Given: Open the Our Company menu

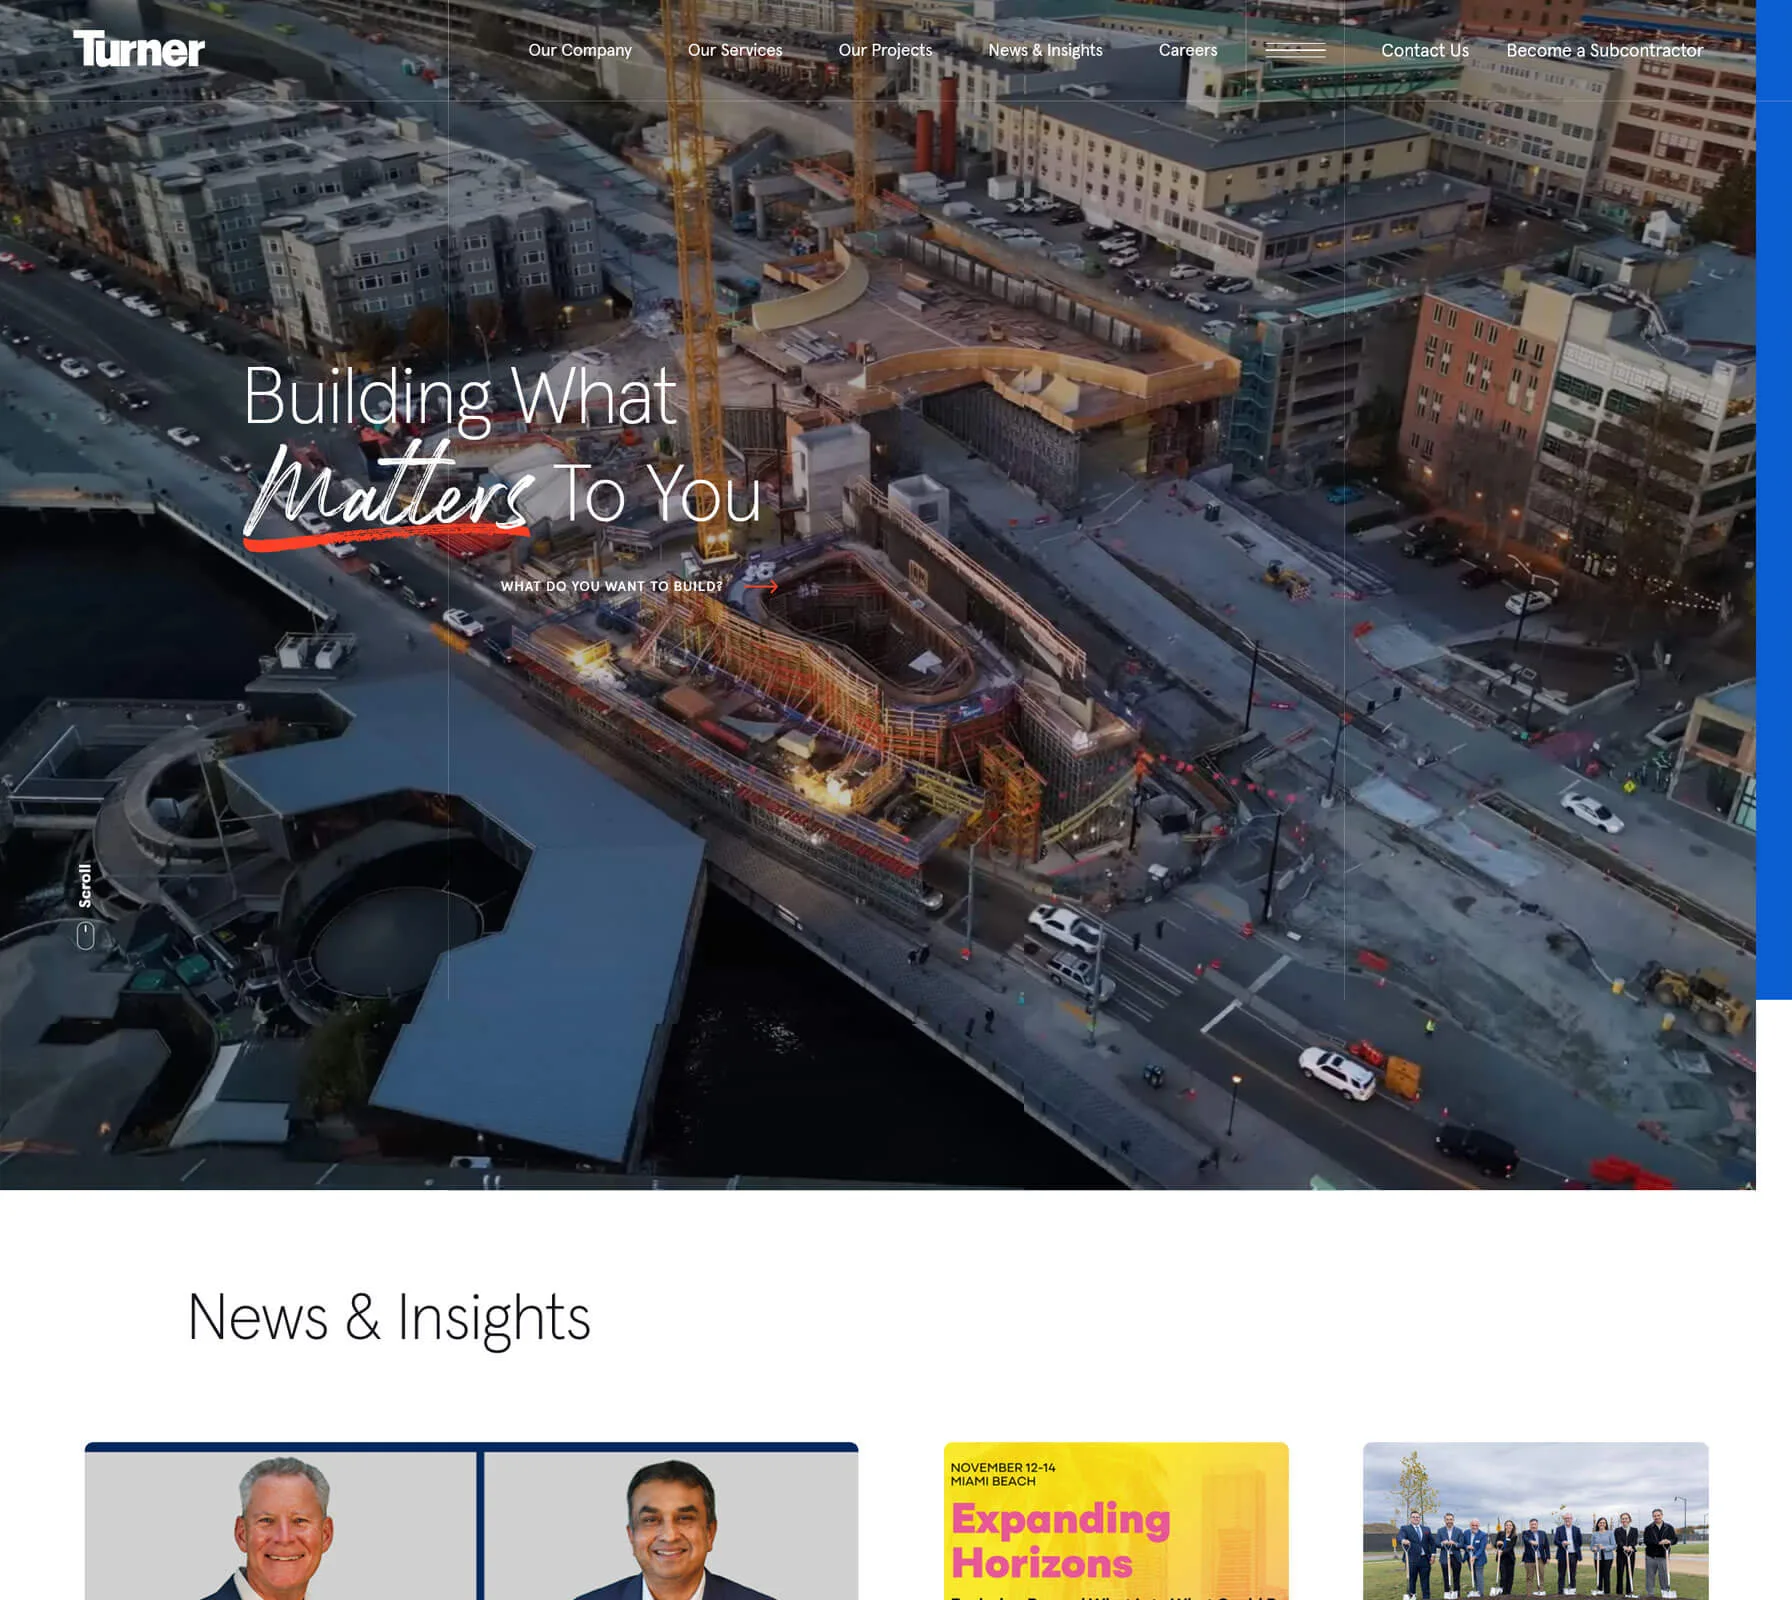Looking at the screenshot, I should tap(580, 50).
